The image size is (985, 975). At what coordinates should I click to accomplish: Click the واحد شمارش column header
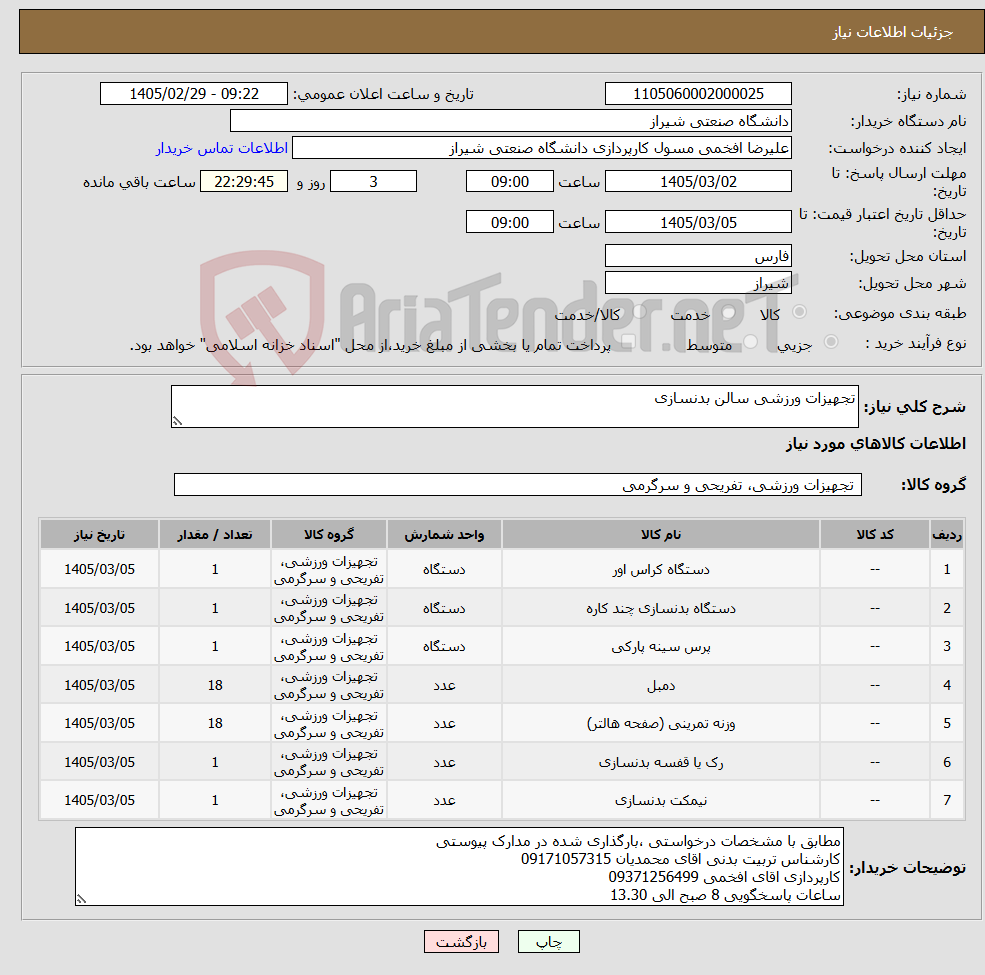pyautogui.click(x=444, y=535)
